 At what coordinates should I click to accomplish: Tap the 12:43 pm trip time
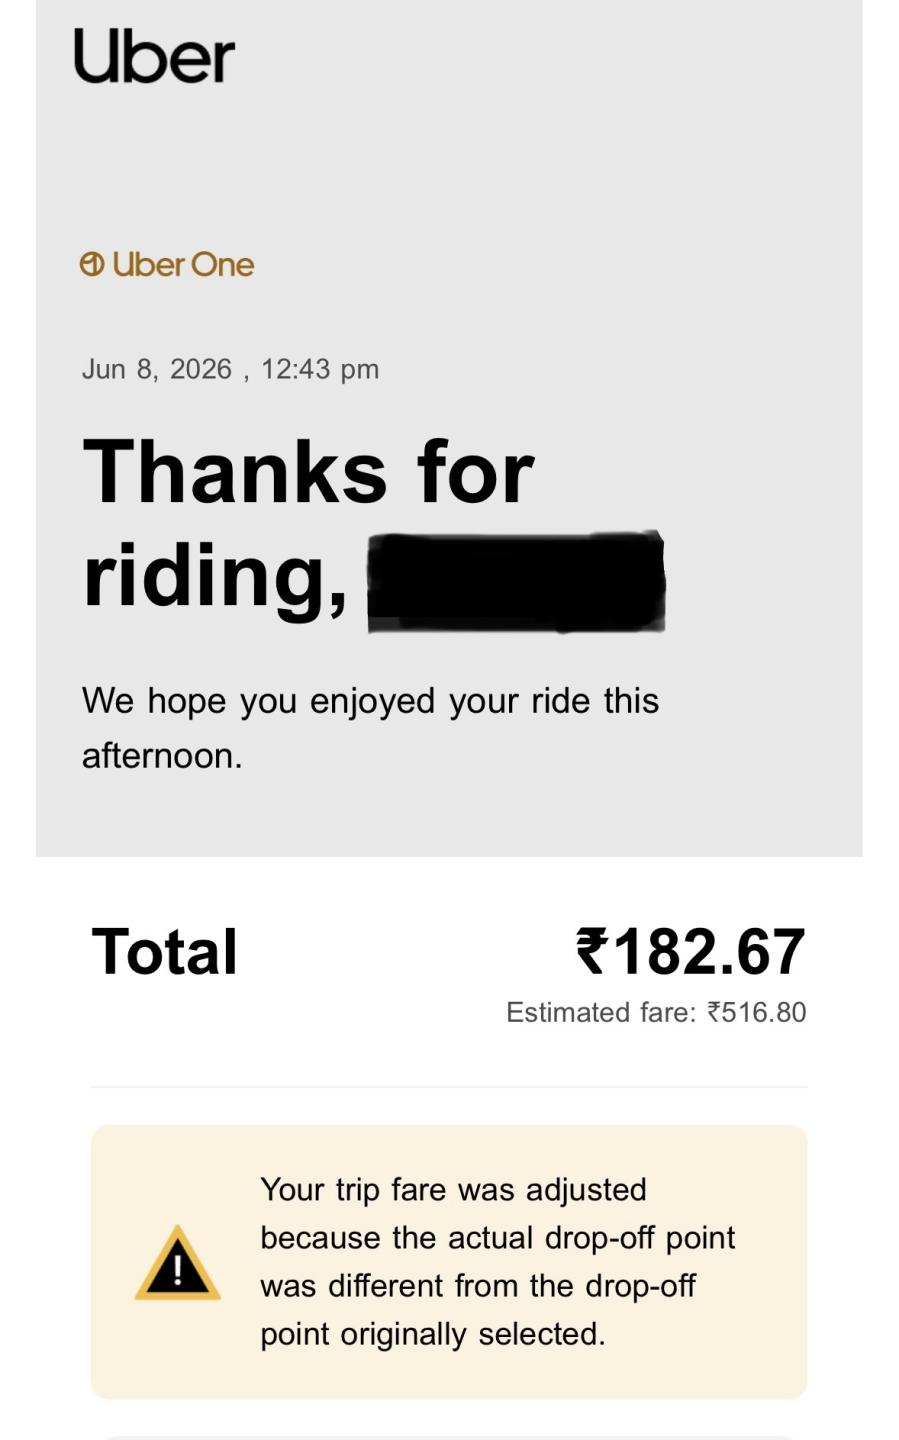click(320, 369)
